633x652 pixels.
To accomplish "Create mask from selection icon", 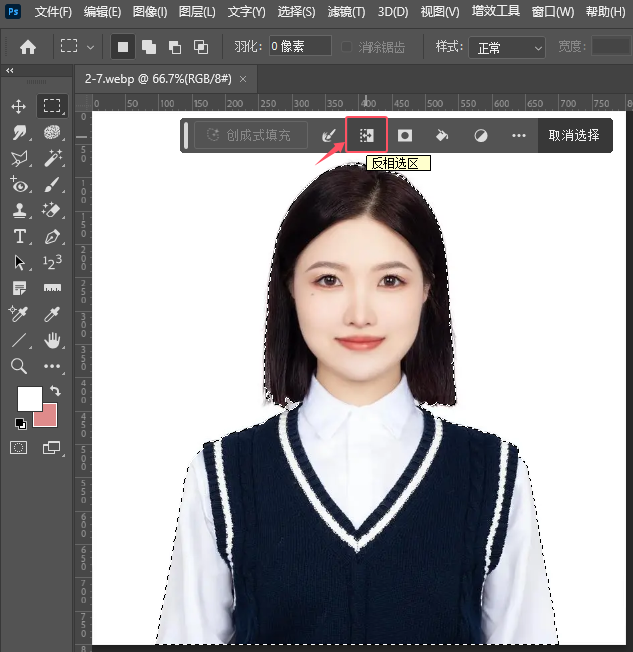I will click(x=405, y=135).
